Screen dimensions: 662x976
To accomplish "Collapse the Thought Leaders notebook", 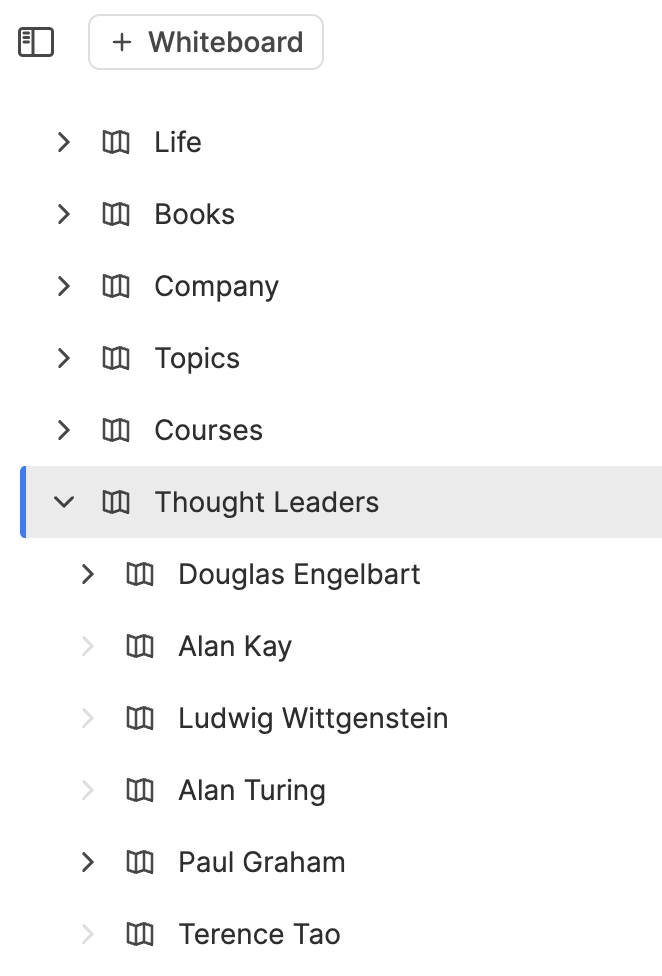I will pos(64,502).
